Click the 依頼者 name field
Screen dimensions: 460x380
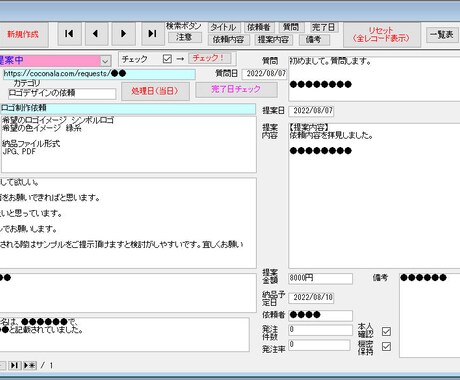click(320, 315)
